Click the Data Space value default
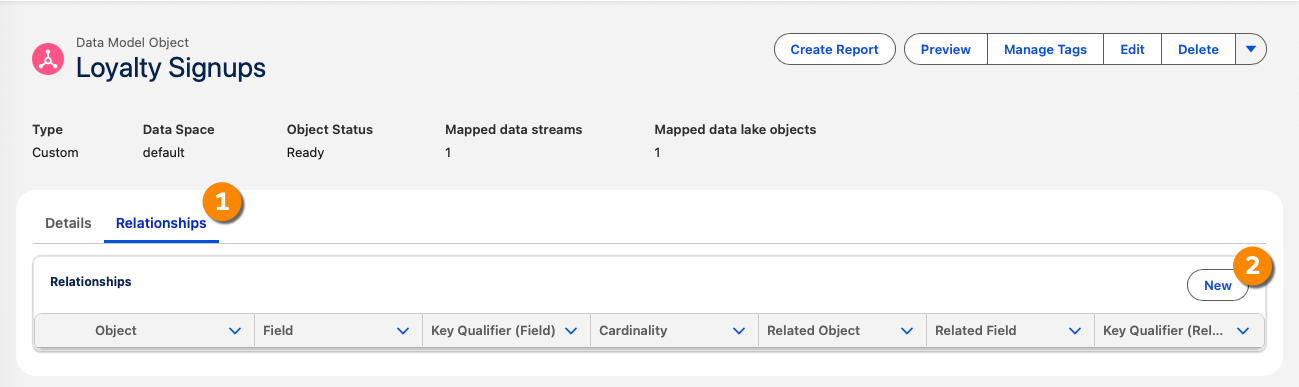1299x387 pixels. click(x=164, y=153)
